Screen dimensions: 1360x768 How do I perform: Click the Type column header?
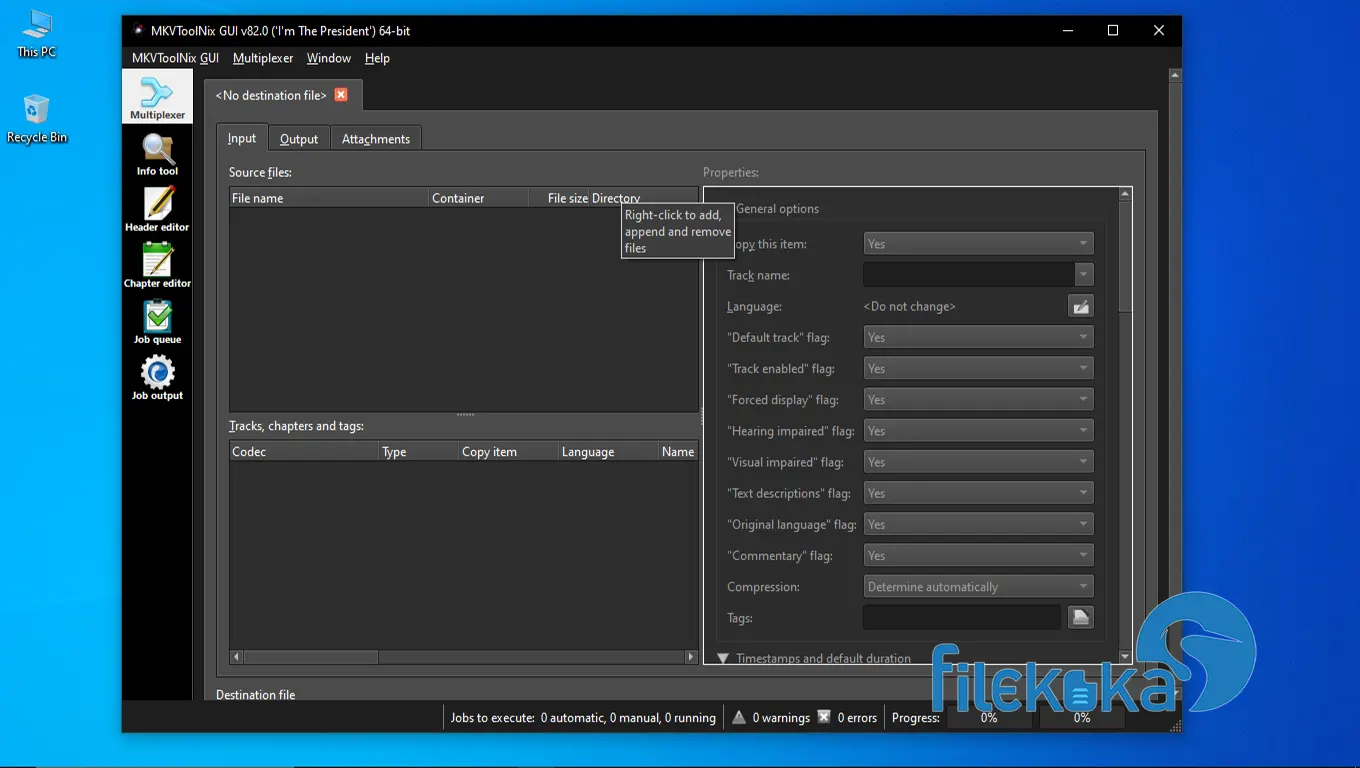[418, 452]
